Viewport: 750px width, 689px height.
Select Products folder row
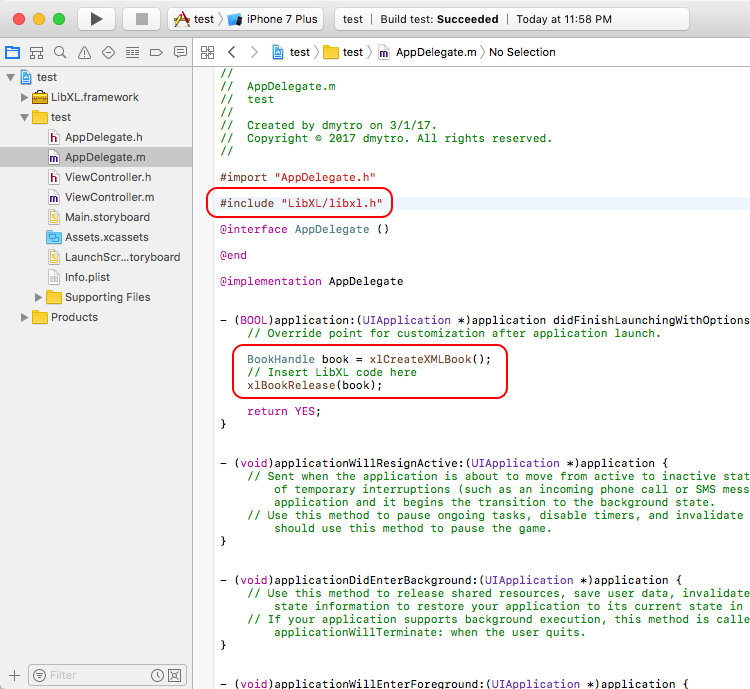[x=96, y=317]
